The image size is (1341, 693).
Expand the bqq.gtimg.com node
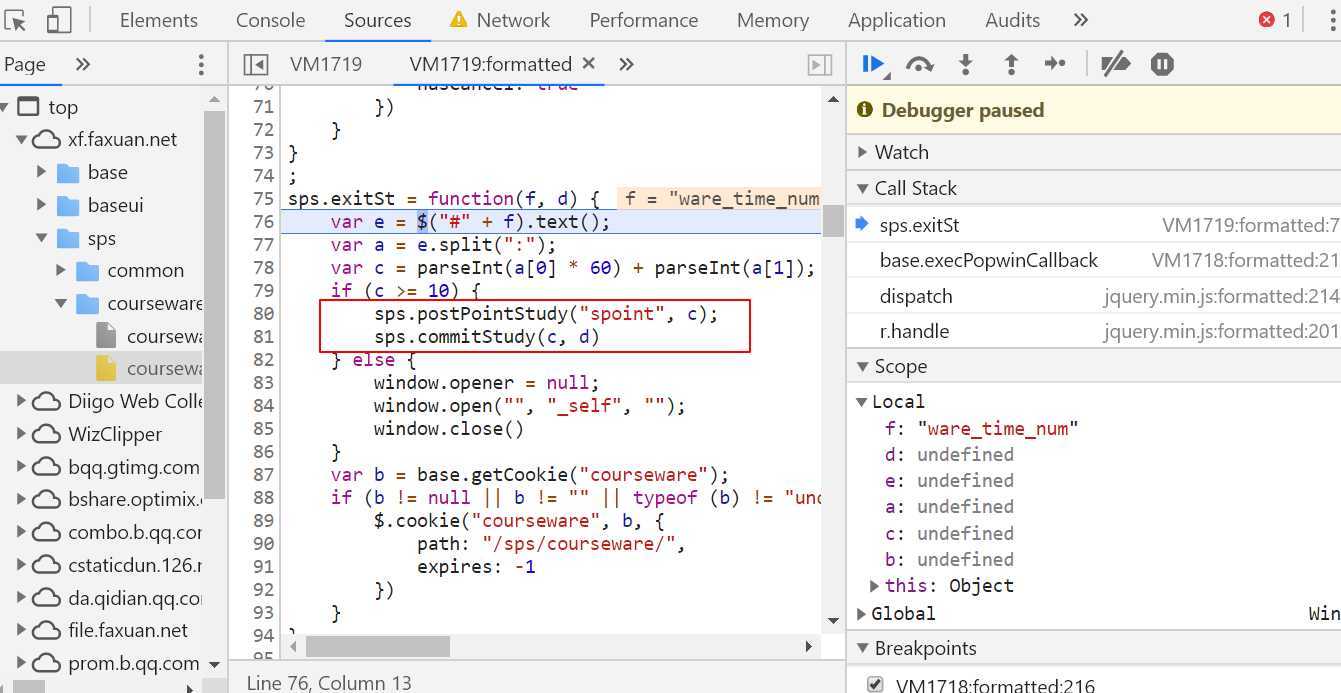click(x=22, y=467)
